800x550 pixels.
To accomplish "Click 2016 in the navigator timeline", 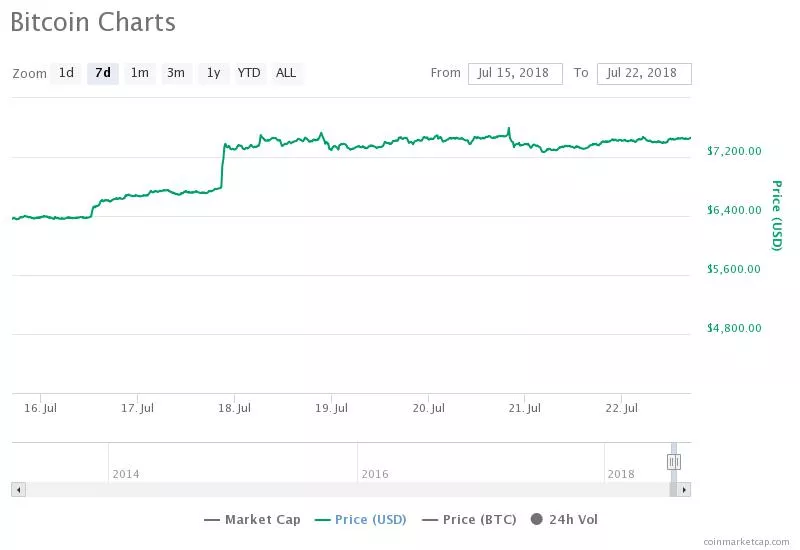I will point(375,473).
